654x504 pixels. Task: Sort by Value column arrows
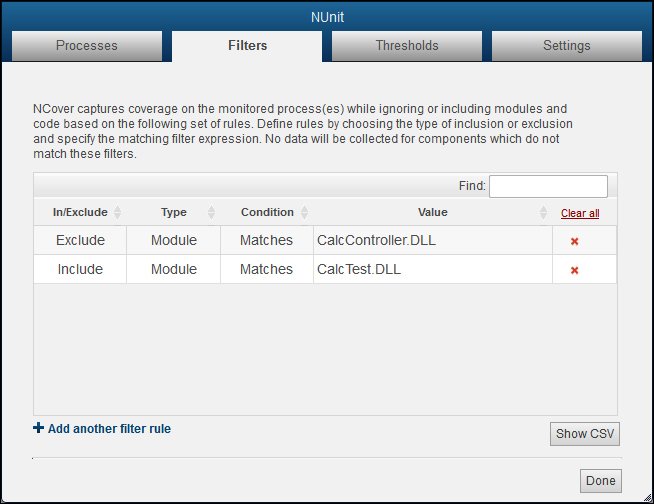tap(544, 213)
